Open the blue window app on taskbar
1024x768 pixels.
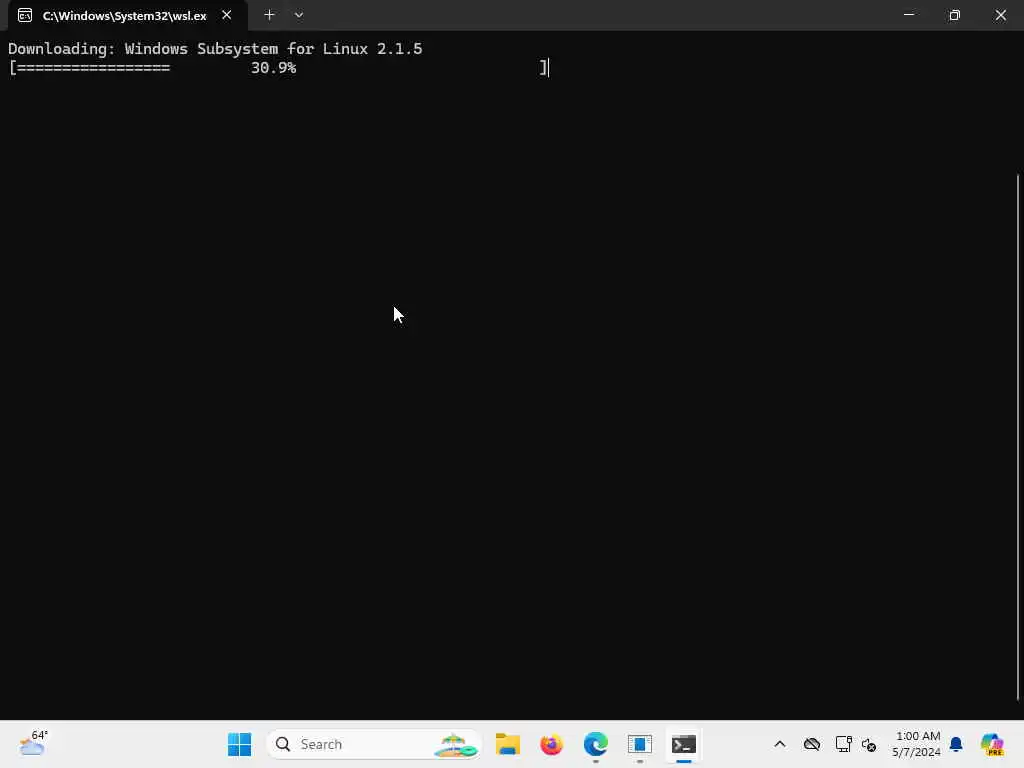(x=640, y=744)
